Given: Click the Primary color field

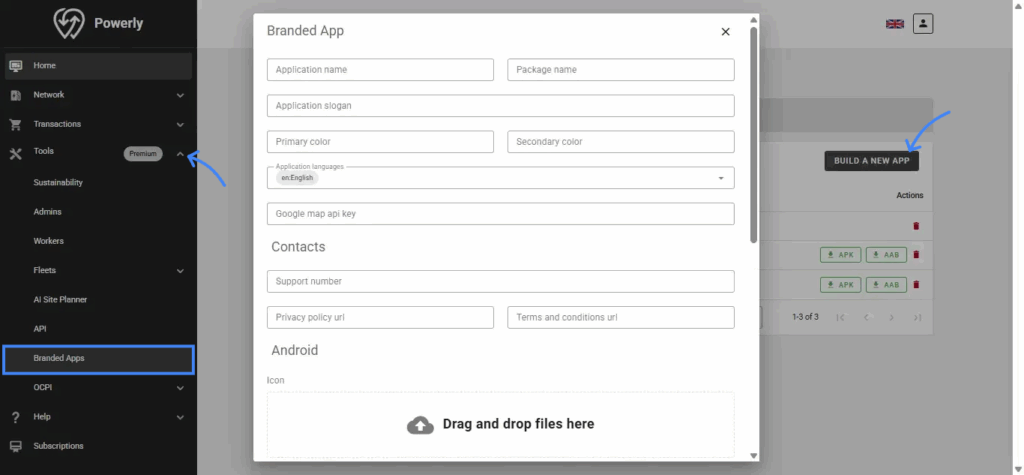Looking at the screenshot, I should tap(380, 142).
